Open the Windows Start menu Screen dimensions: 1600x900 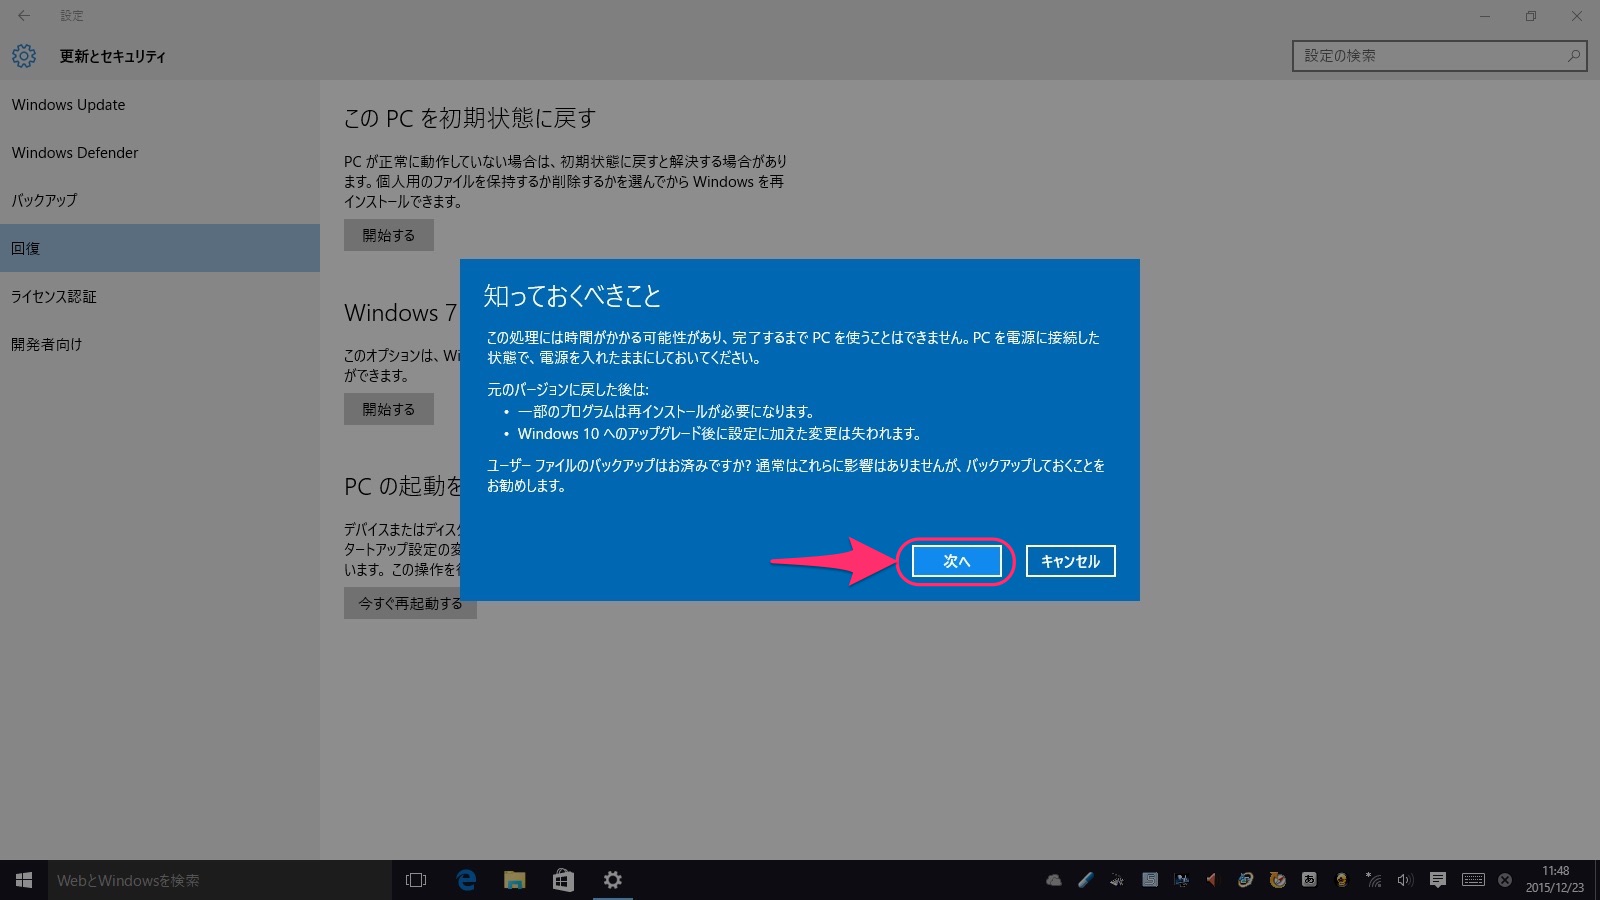24,880
